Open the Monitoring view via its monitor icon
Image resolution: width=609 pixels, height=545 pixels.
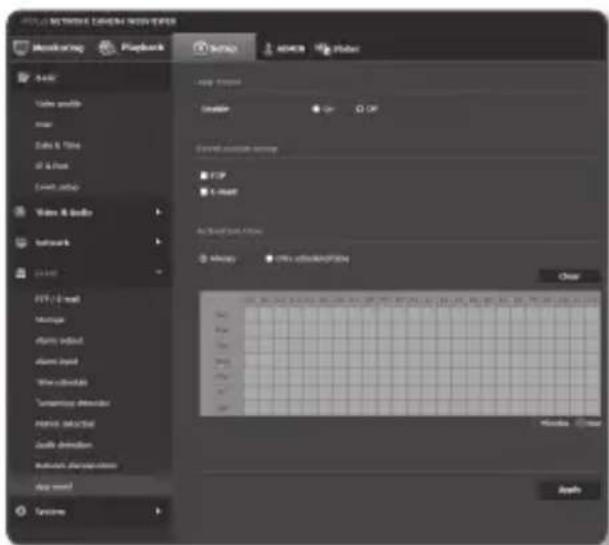[20, 48]
